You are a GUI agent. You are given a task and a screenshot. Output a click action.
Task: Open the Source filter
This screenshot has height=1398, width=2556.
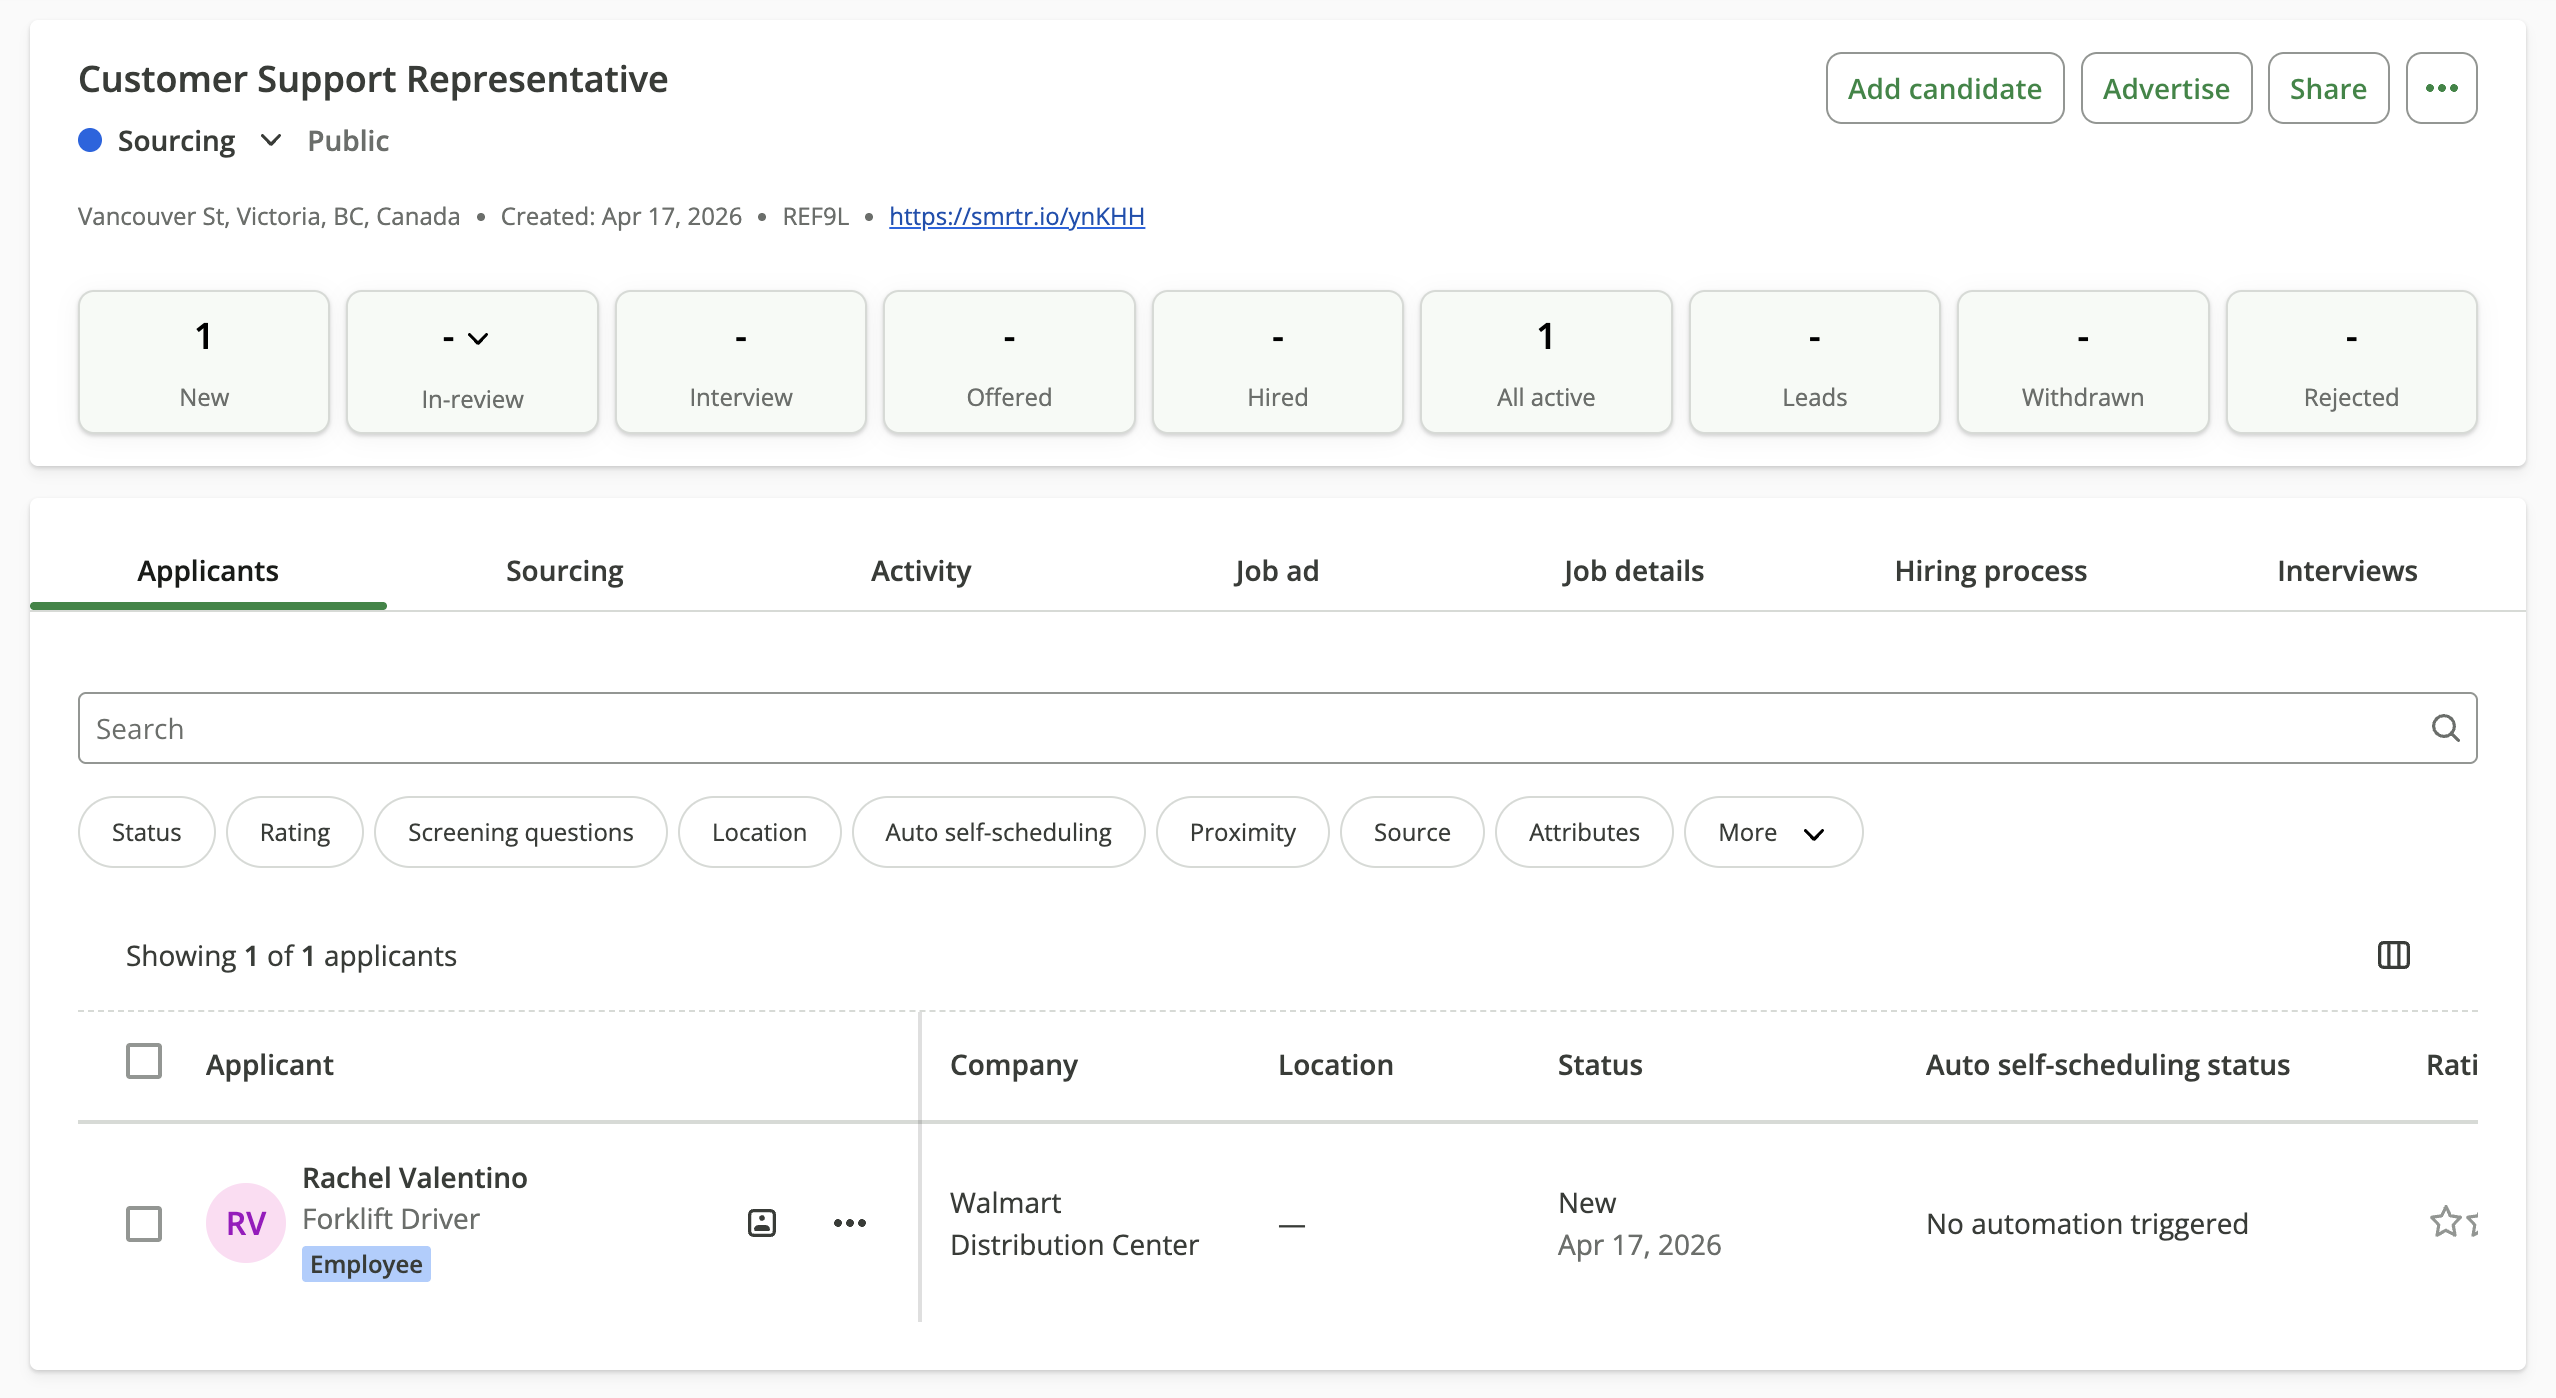[1412, 832]
